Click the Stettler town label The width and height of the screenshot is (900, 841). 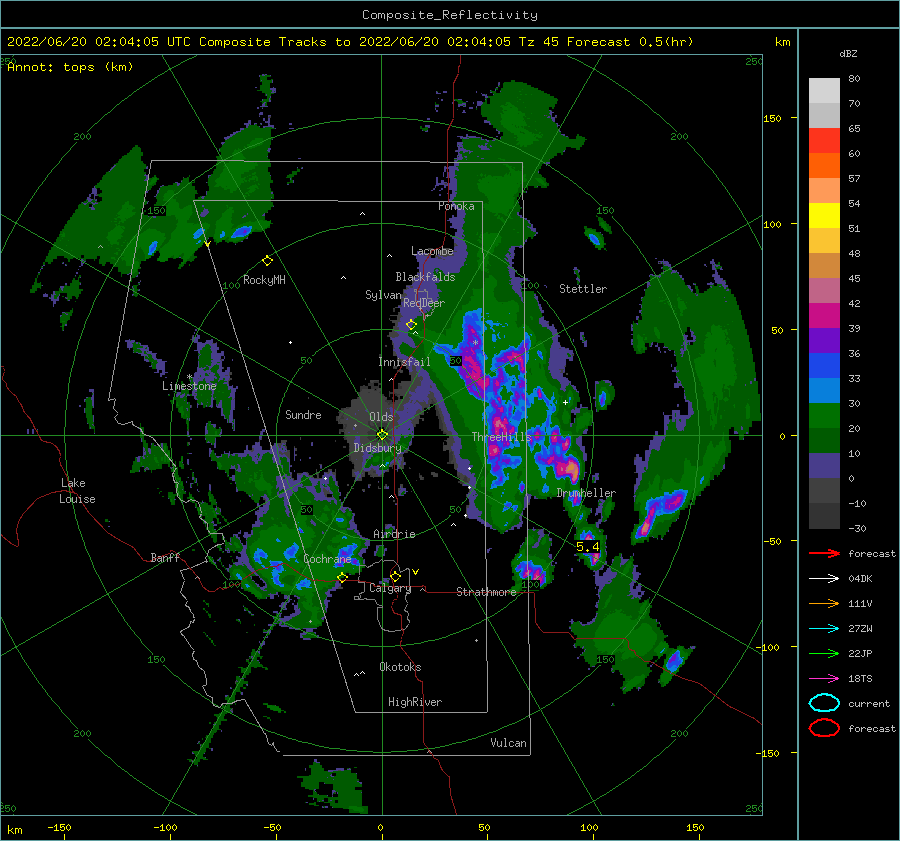(x=583, y=289)
